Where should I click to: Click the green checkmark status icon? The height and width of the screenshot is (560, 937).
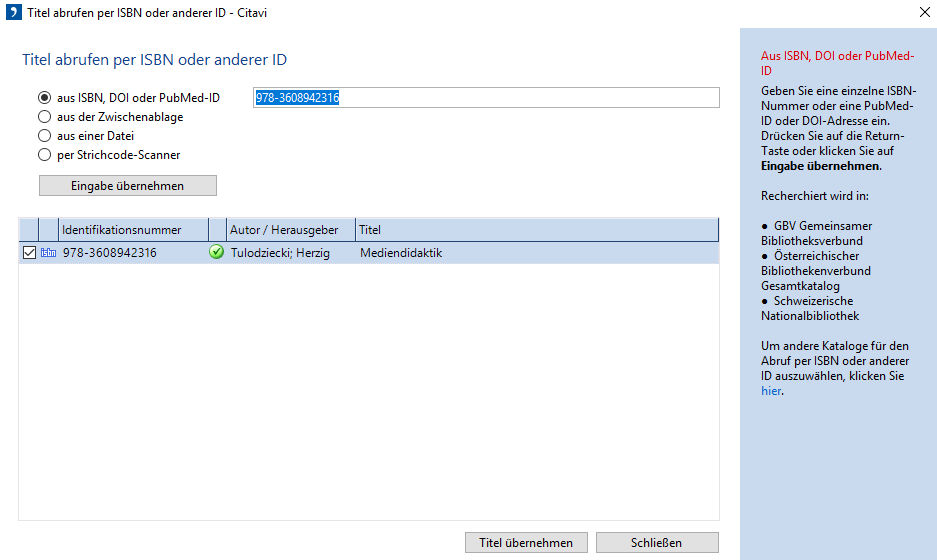(216, 252)
